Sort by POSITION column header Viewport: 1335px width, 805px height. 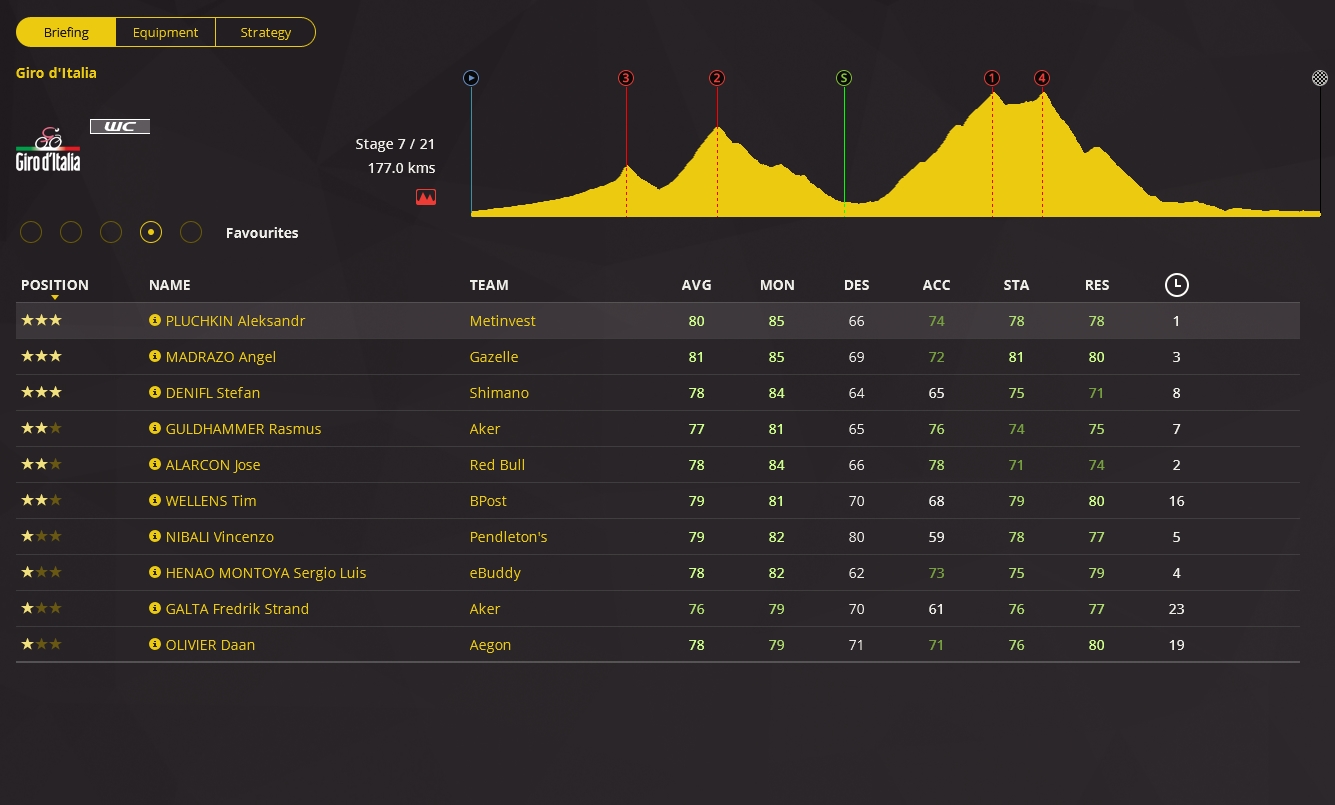(x=55, y=285)
